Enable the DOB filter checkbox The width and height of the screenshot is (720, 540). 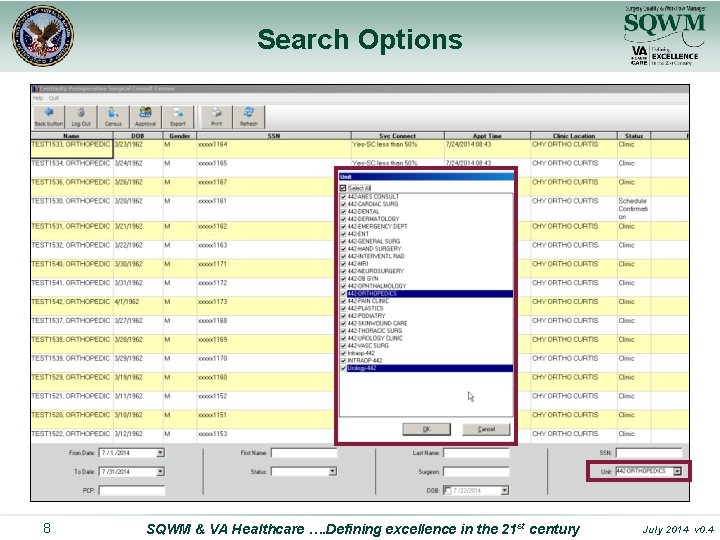pyautogui.click(x=447, y=490)
